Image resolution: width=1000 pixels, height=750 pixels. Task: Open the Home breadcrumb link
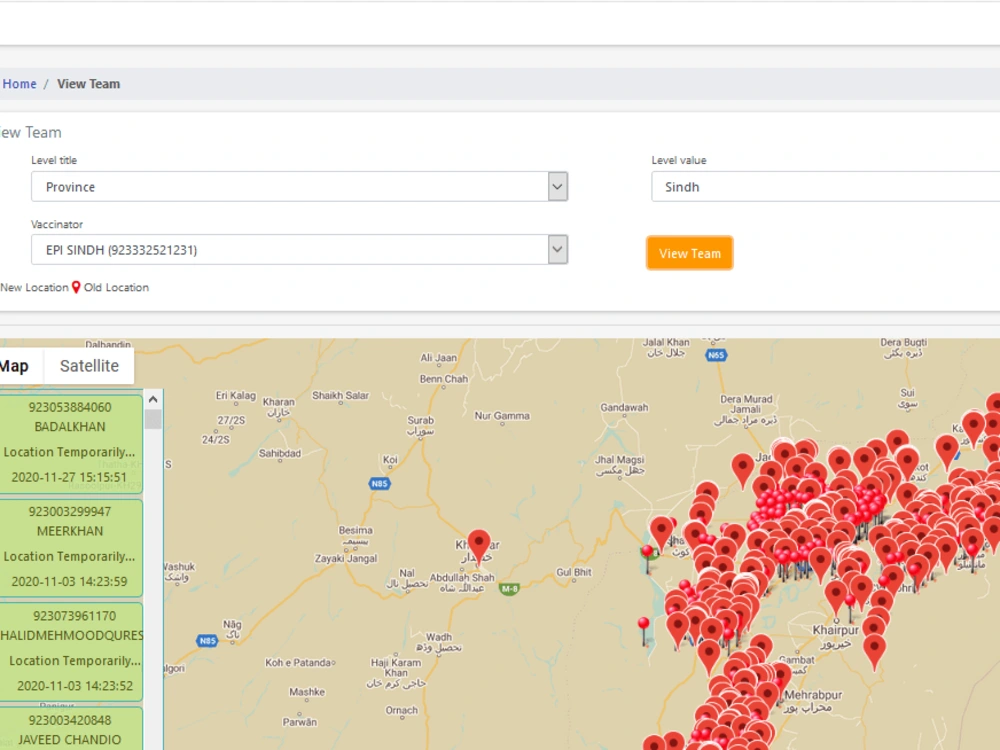19,84
